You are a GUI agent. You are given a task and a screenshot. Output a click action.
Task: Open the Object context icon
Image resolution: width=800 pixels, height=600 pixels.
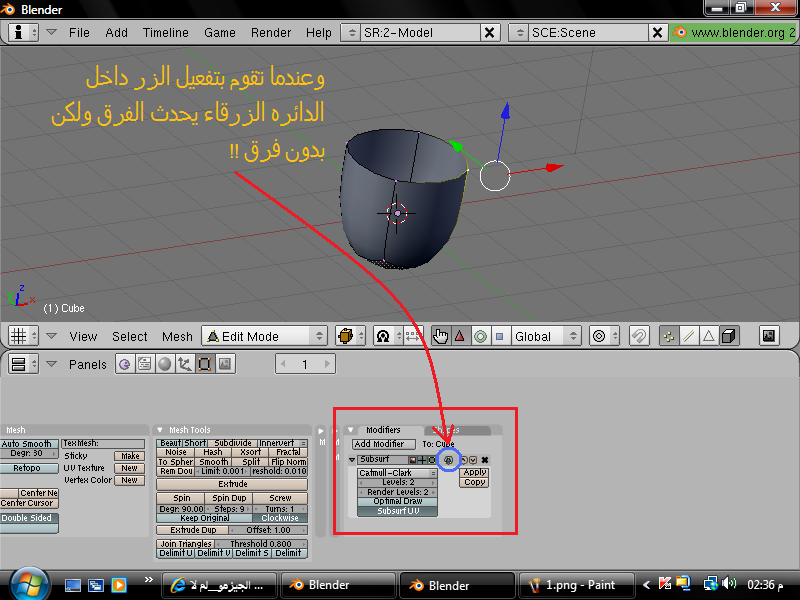(x=184, y=364)
